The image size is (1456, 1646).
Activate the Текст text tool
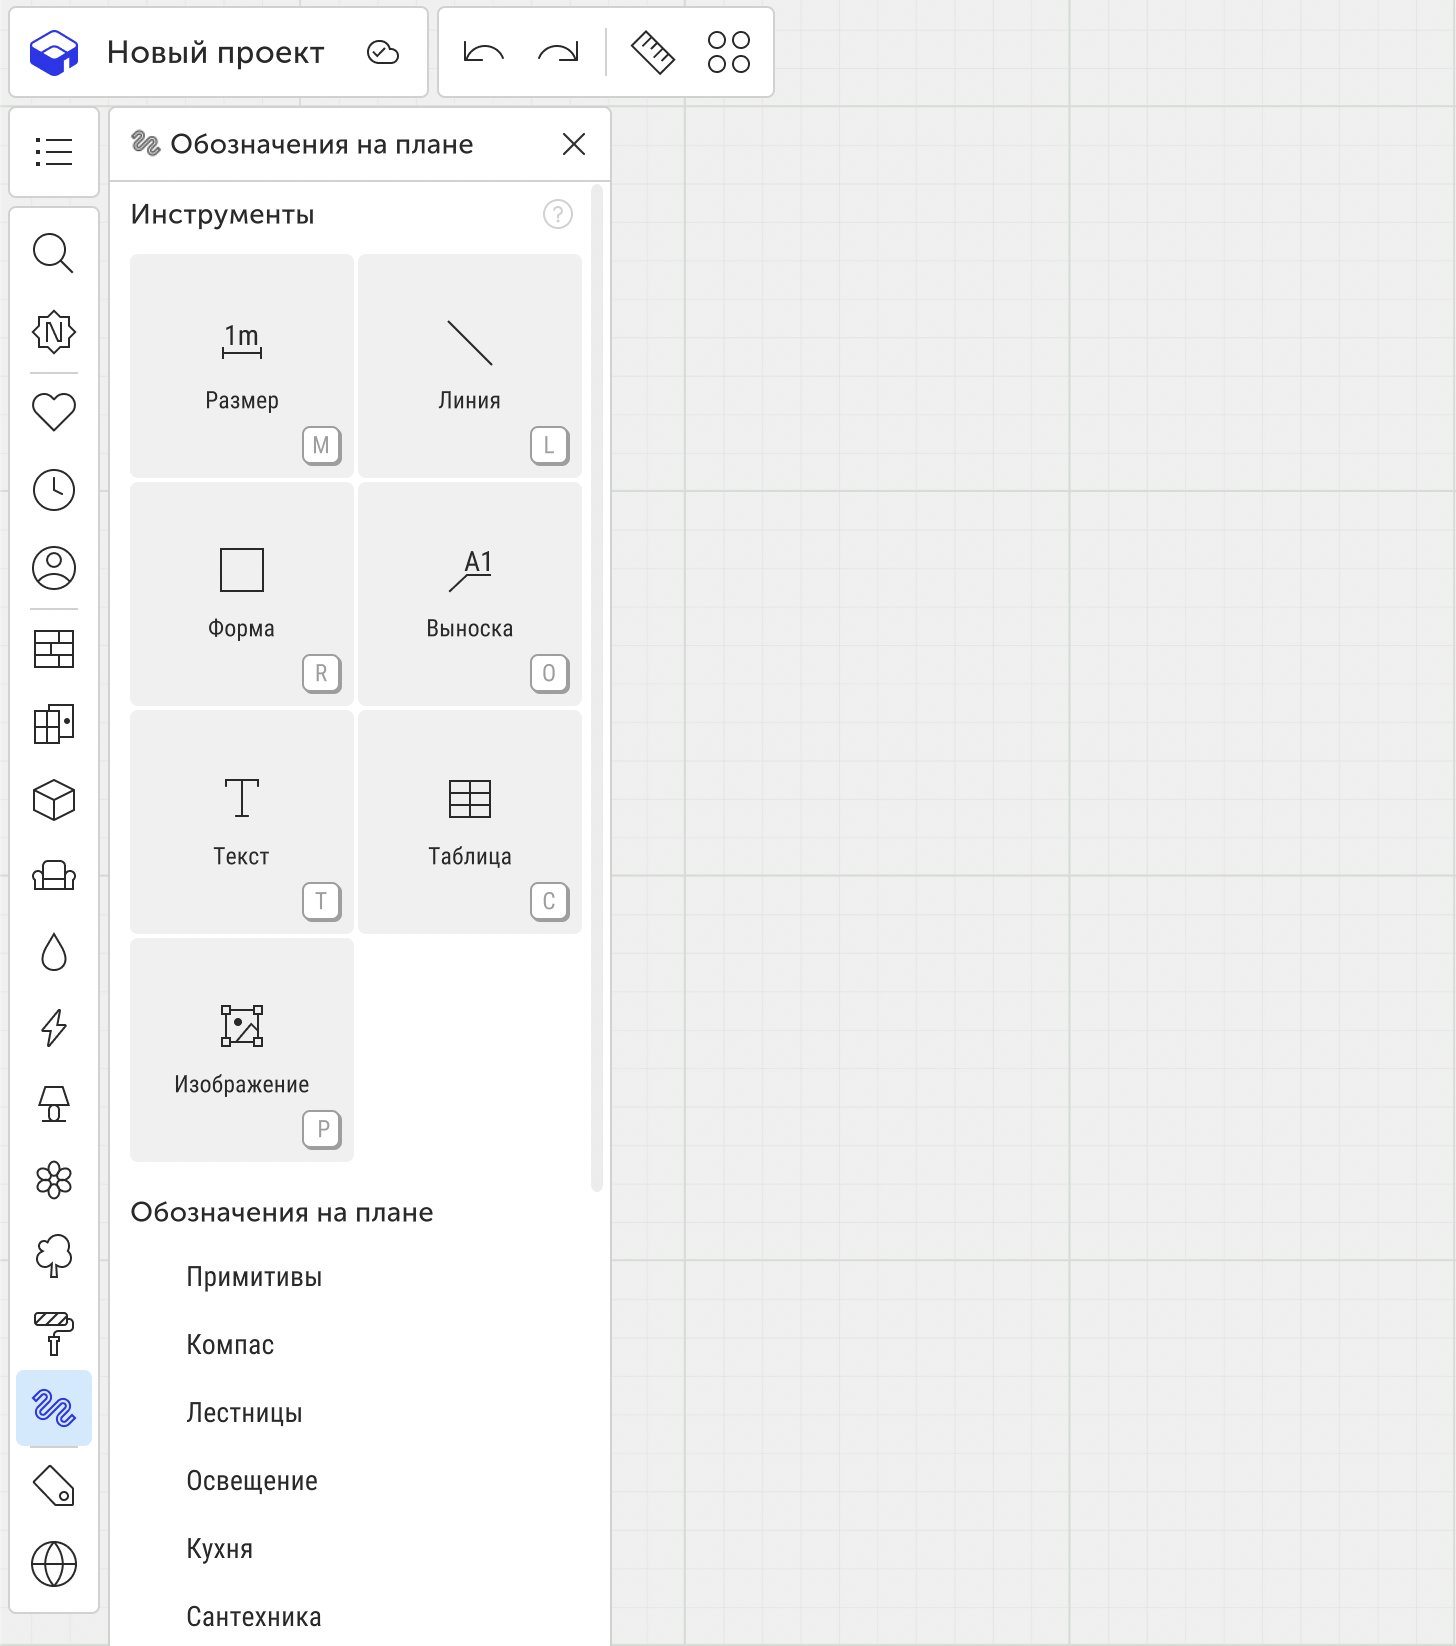(x=242, y=822)
